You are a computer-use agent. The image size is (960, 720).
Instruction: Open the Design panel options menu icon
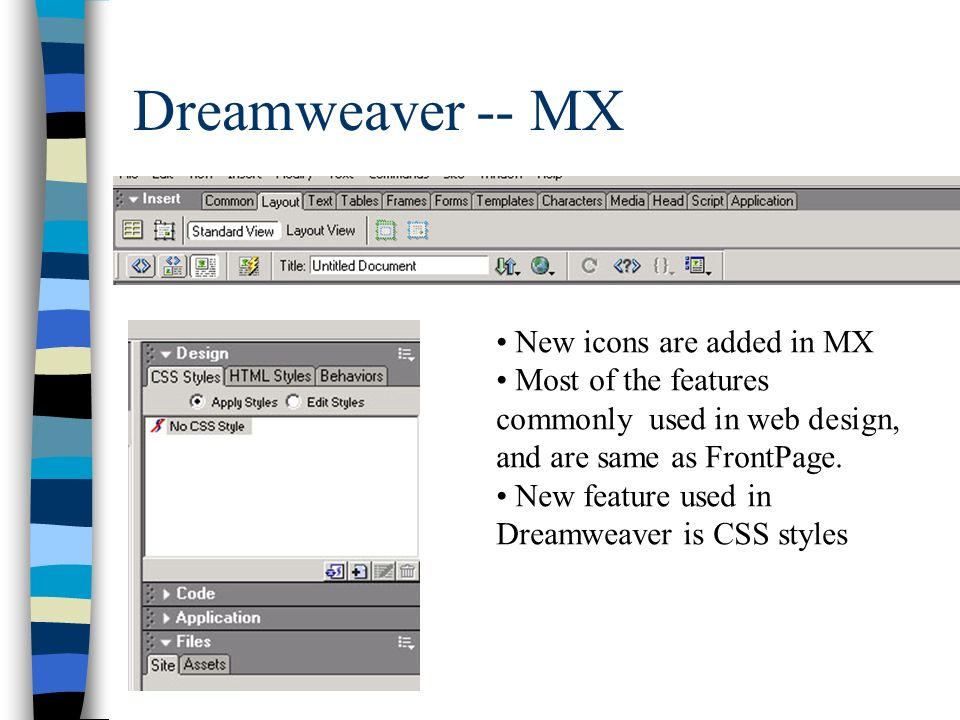[406, 354]
